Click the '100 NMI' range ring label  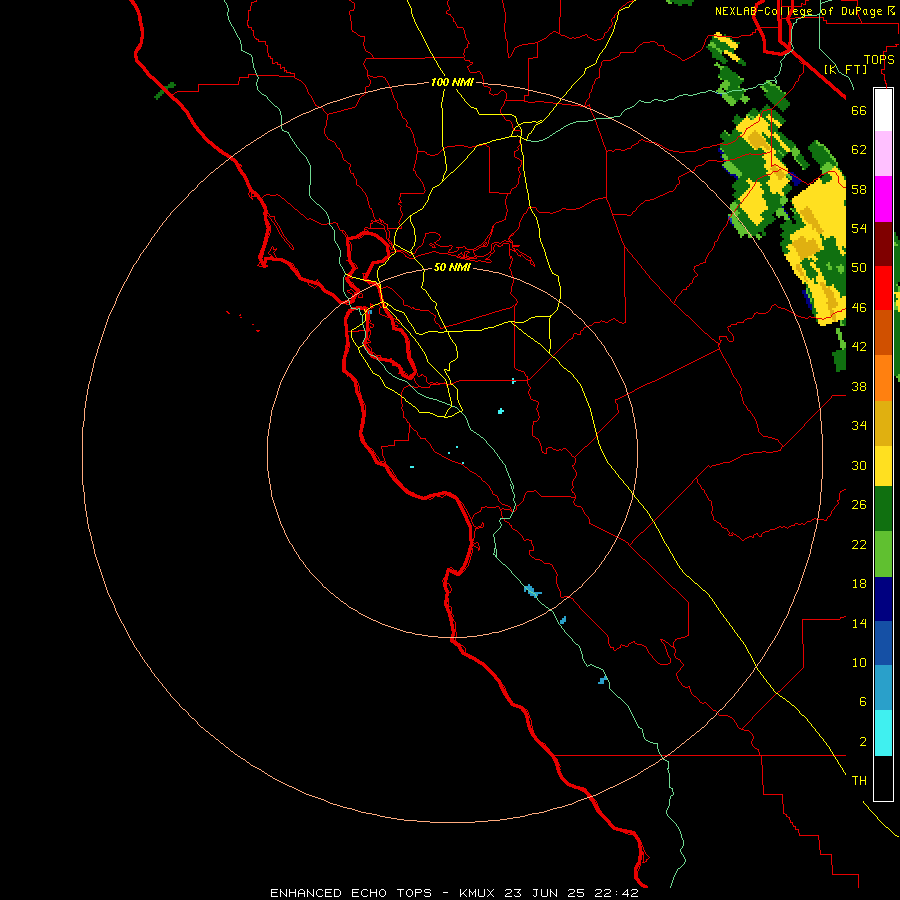pyautogui.click(x=452, y=82)
